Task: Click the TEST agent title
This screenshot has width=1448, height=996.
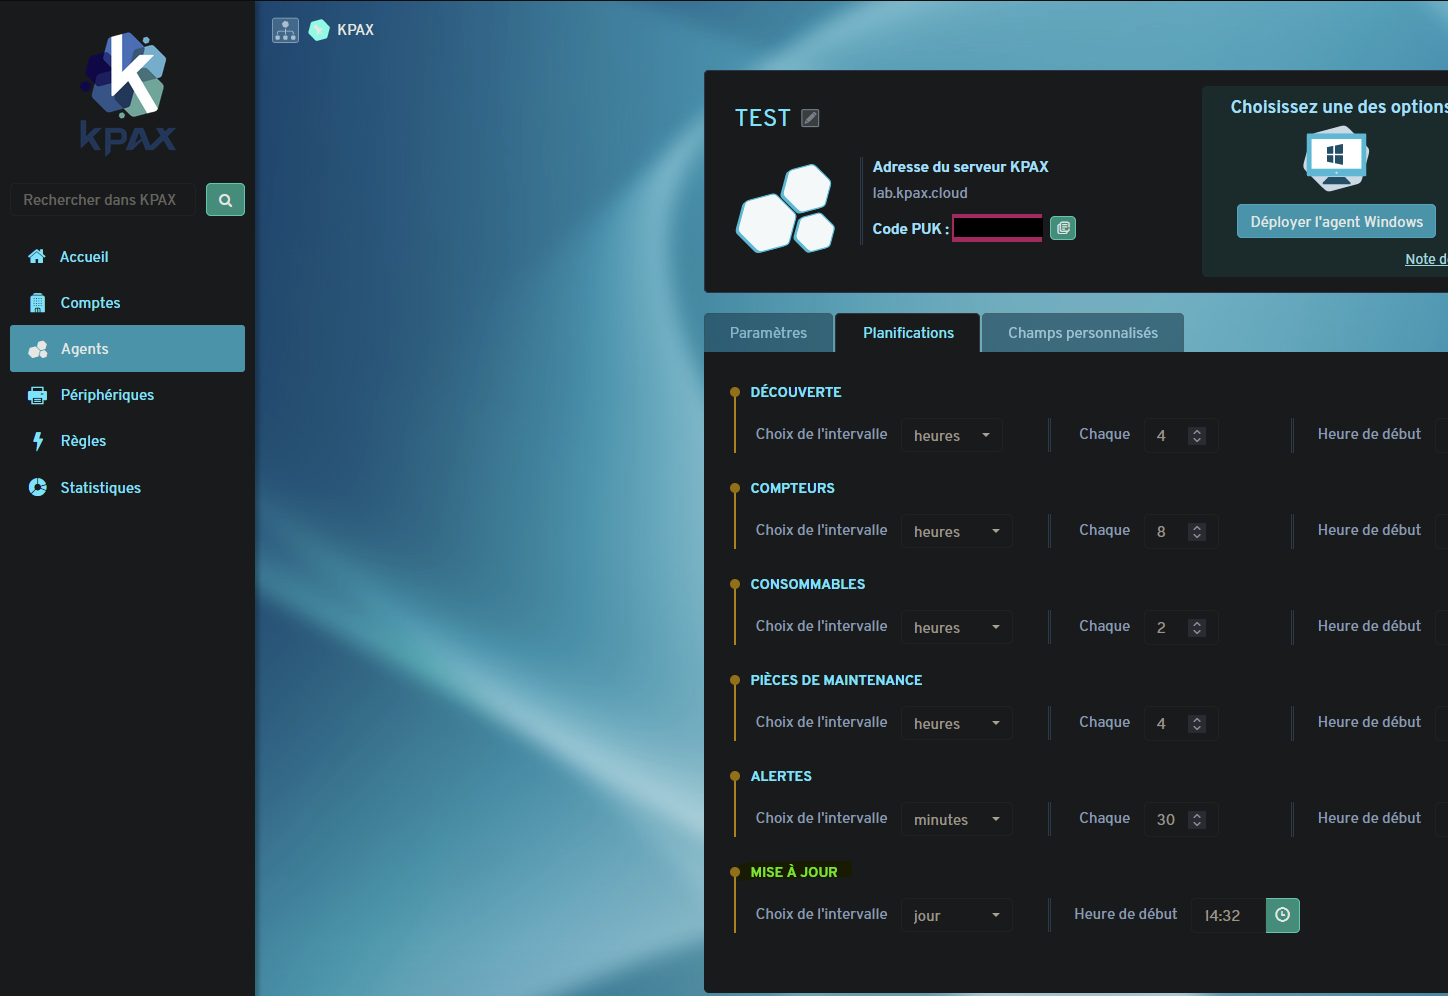Action: click(x=762, y=118)
